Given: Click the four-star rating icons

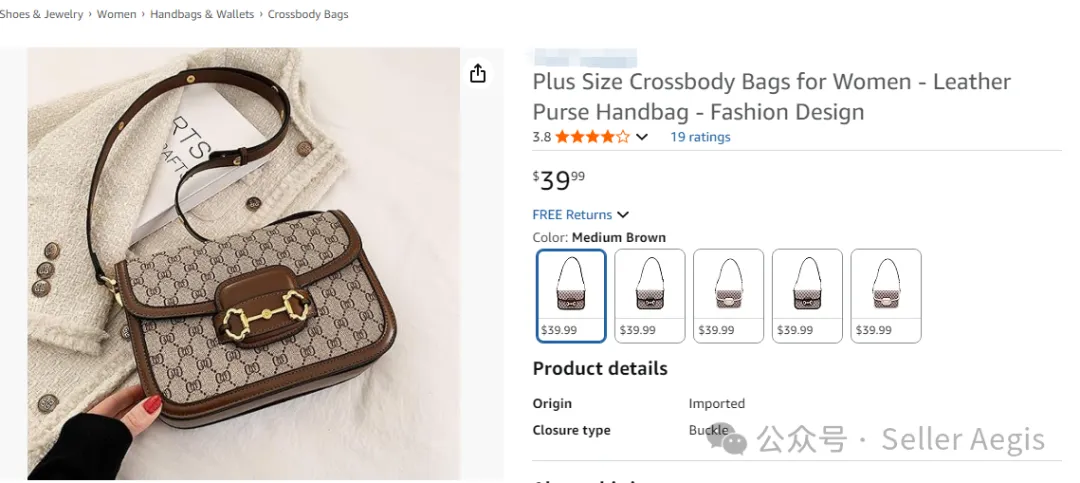Looking at the screenshot, I should (592, 137).
